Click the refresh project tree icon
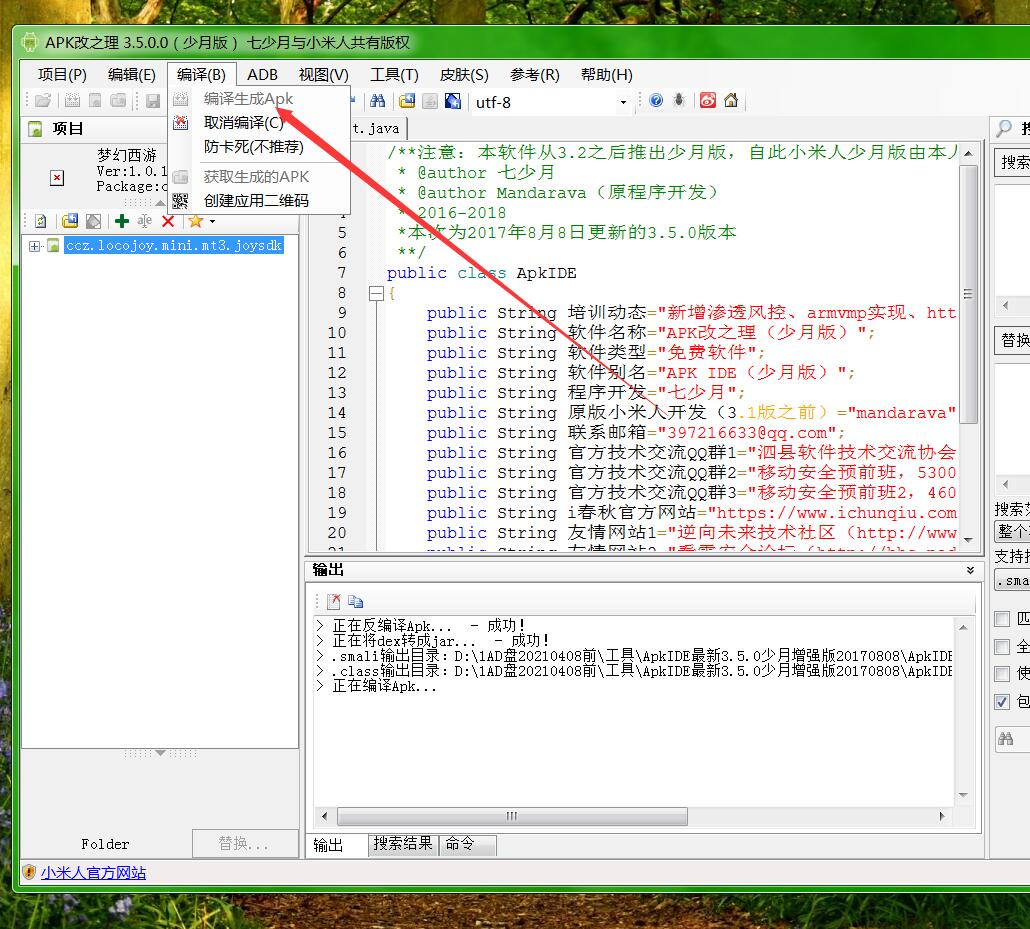Viewport: 1030px width, 929px height. [41, 221]
